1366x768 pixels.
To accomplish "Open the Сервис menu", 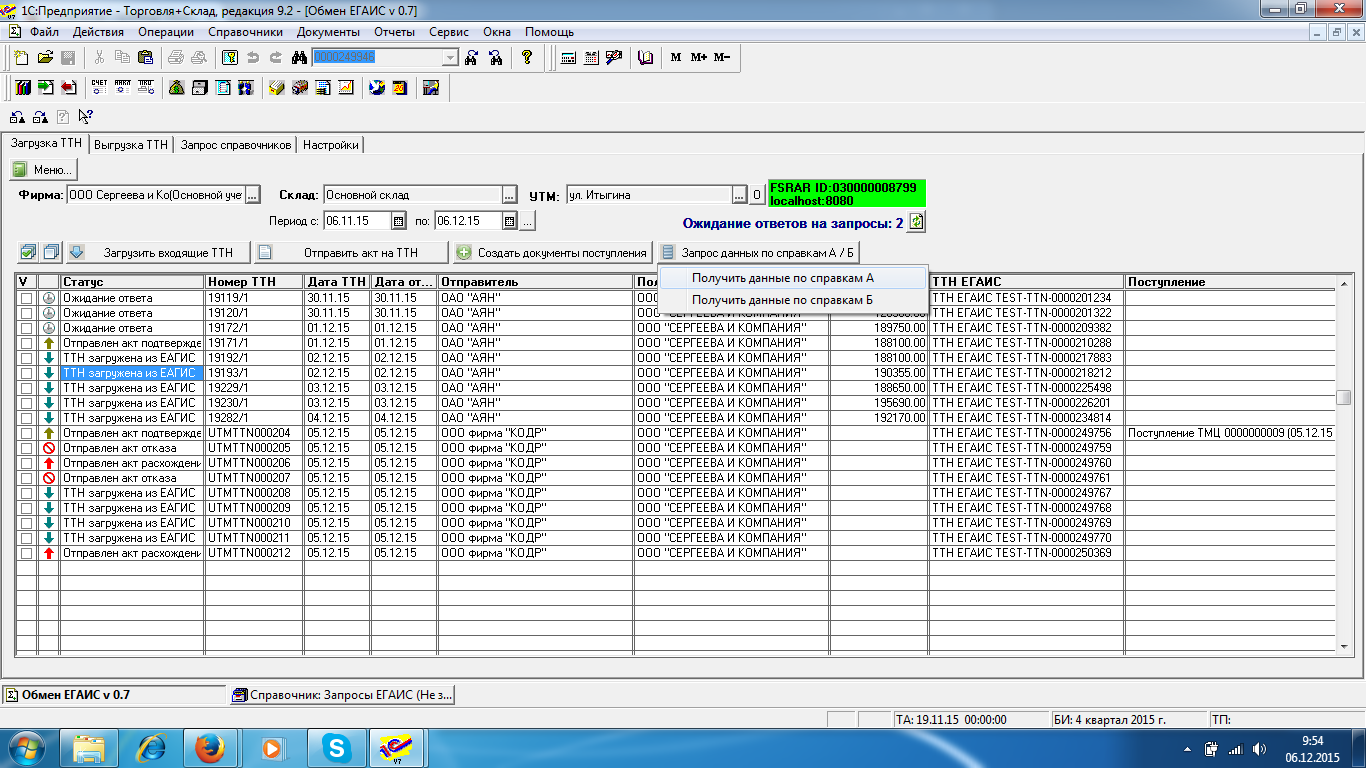I will [x=449, y=32].
